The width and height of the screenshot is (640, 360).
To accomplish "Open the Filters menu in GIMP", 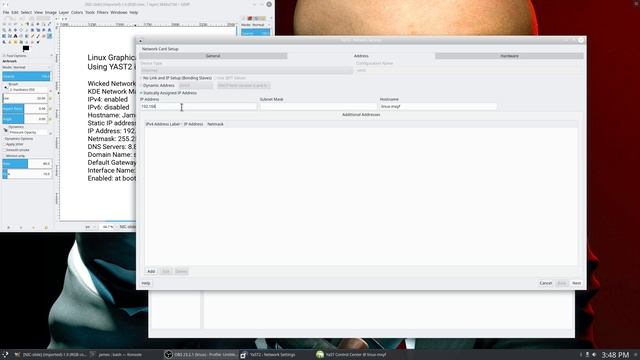I will point(102,13).
